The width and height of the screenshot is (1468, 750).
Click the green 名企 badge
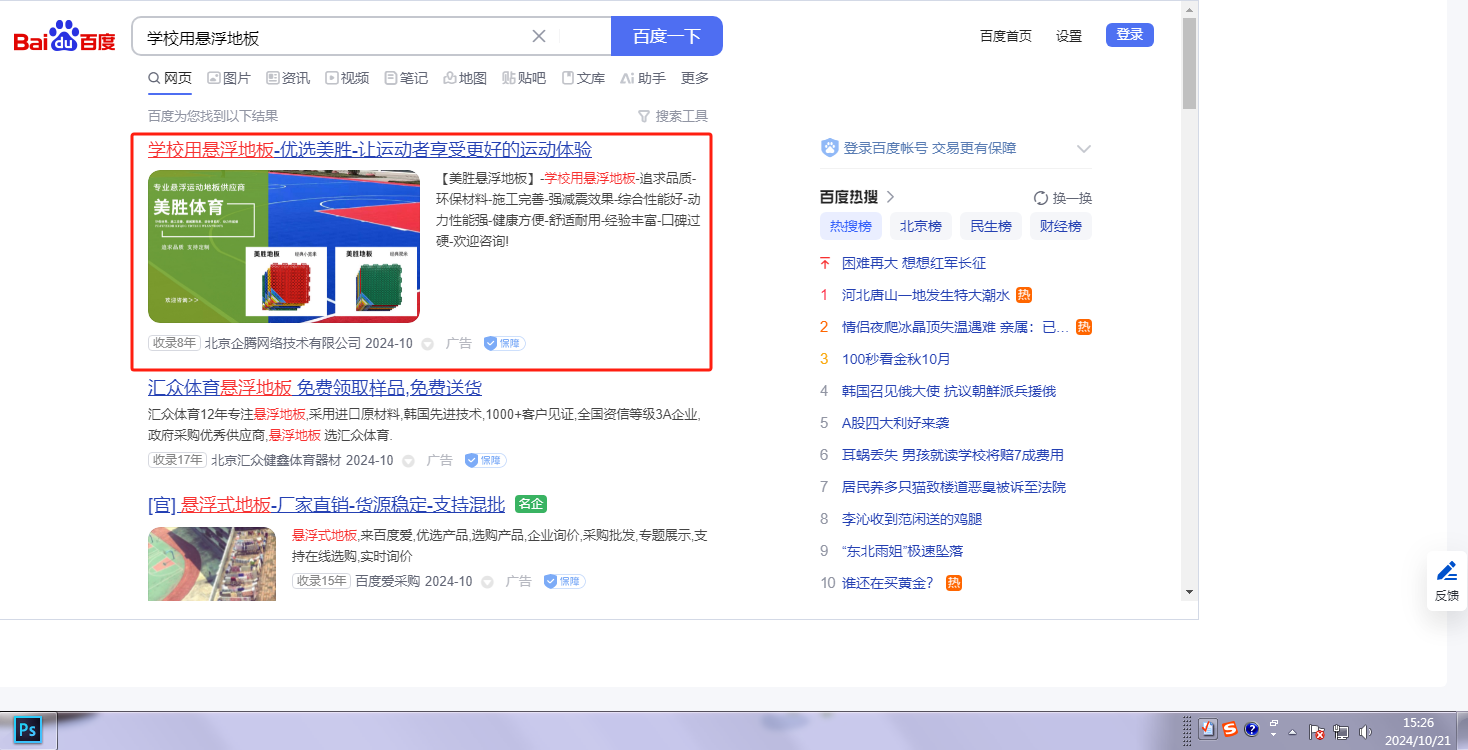pos(531,504)
